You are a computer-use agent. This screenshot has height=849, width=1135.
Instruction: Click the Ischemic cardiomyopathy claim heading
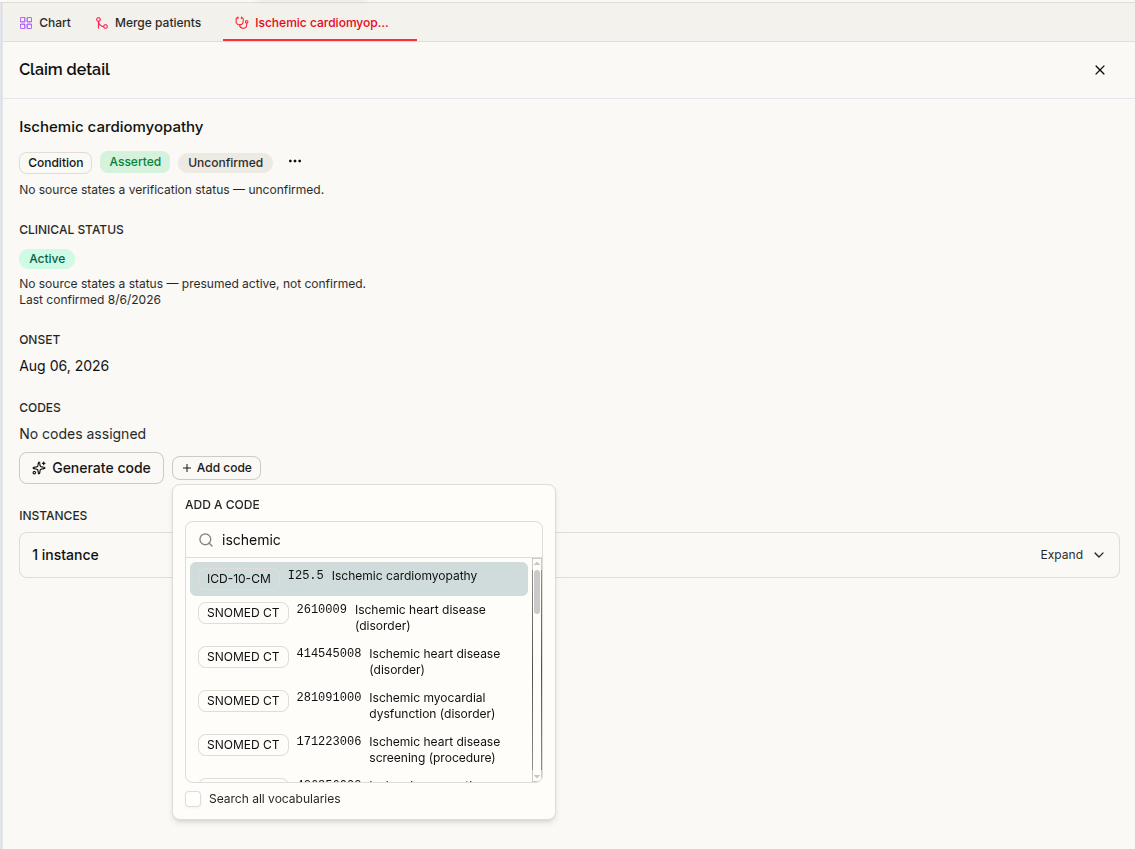[111, 127]
